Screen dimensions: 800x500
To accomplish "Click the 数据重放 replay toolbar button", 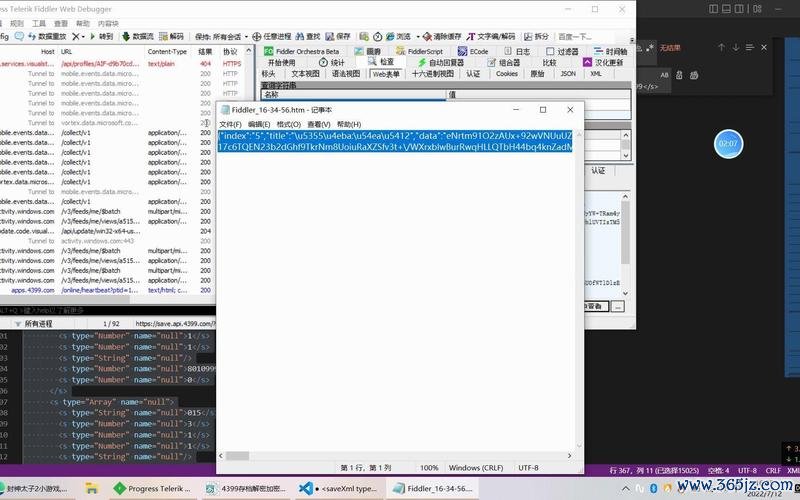I will pyautogui.click(x=47, y=36).
